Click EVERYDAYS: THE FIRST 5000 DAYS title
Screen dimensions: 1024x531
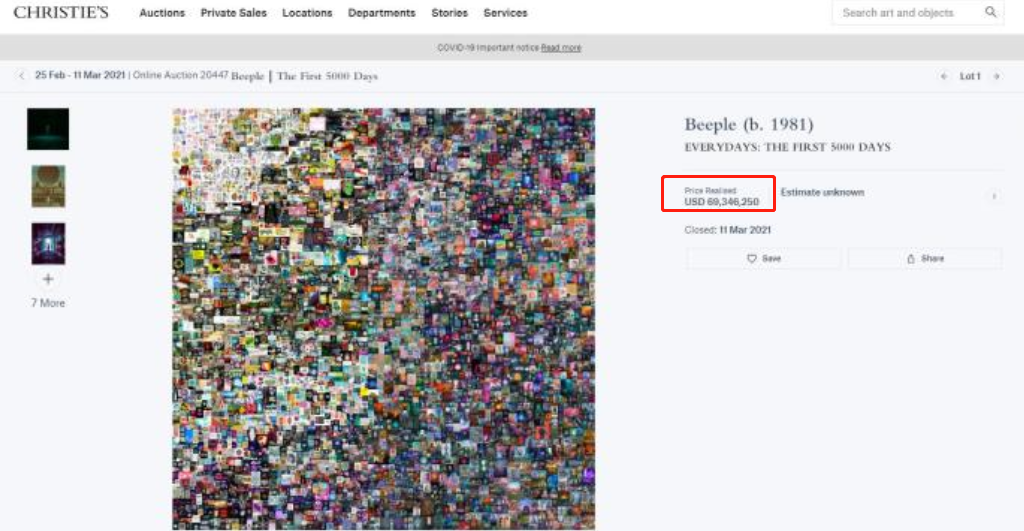(787, 147)
